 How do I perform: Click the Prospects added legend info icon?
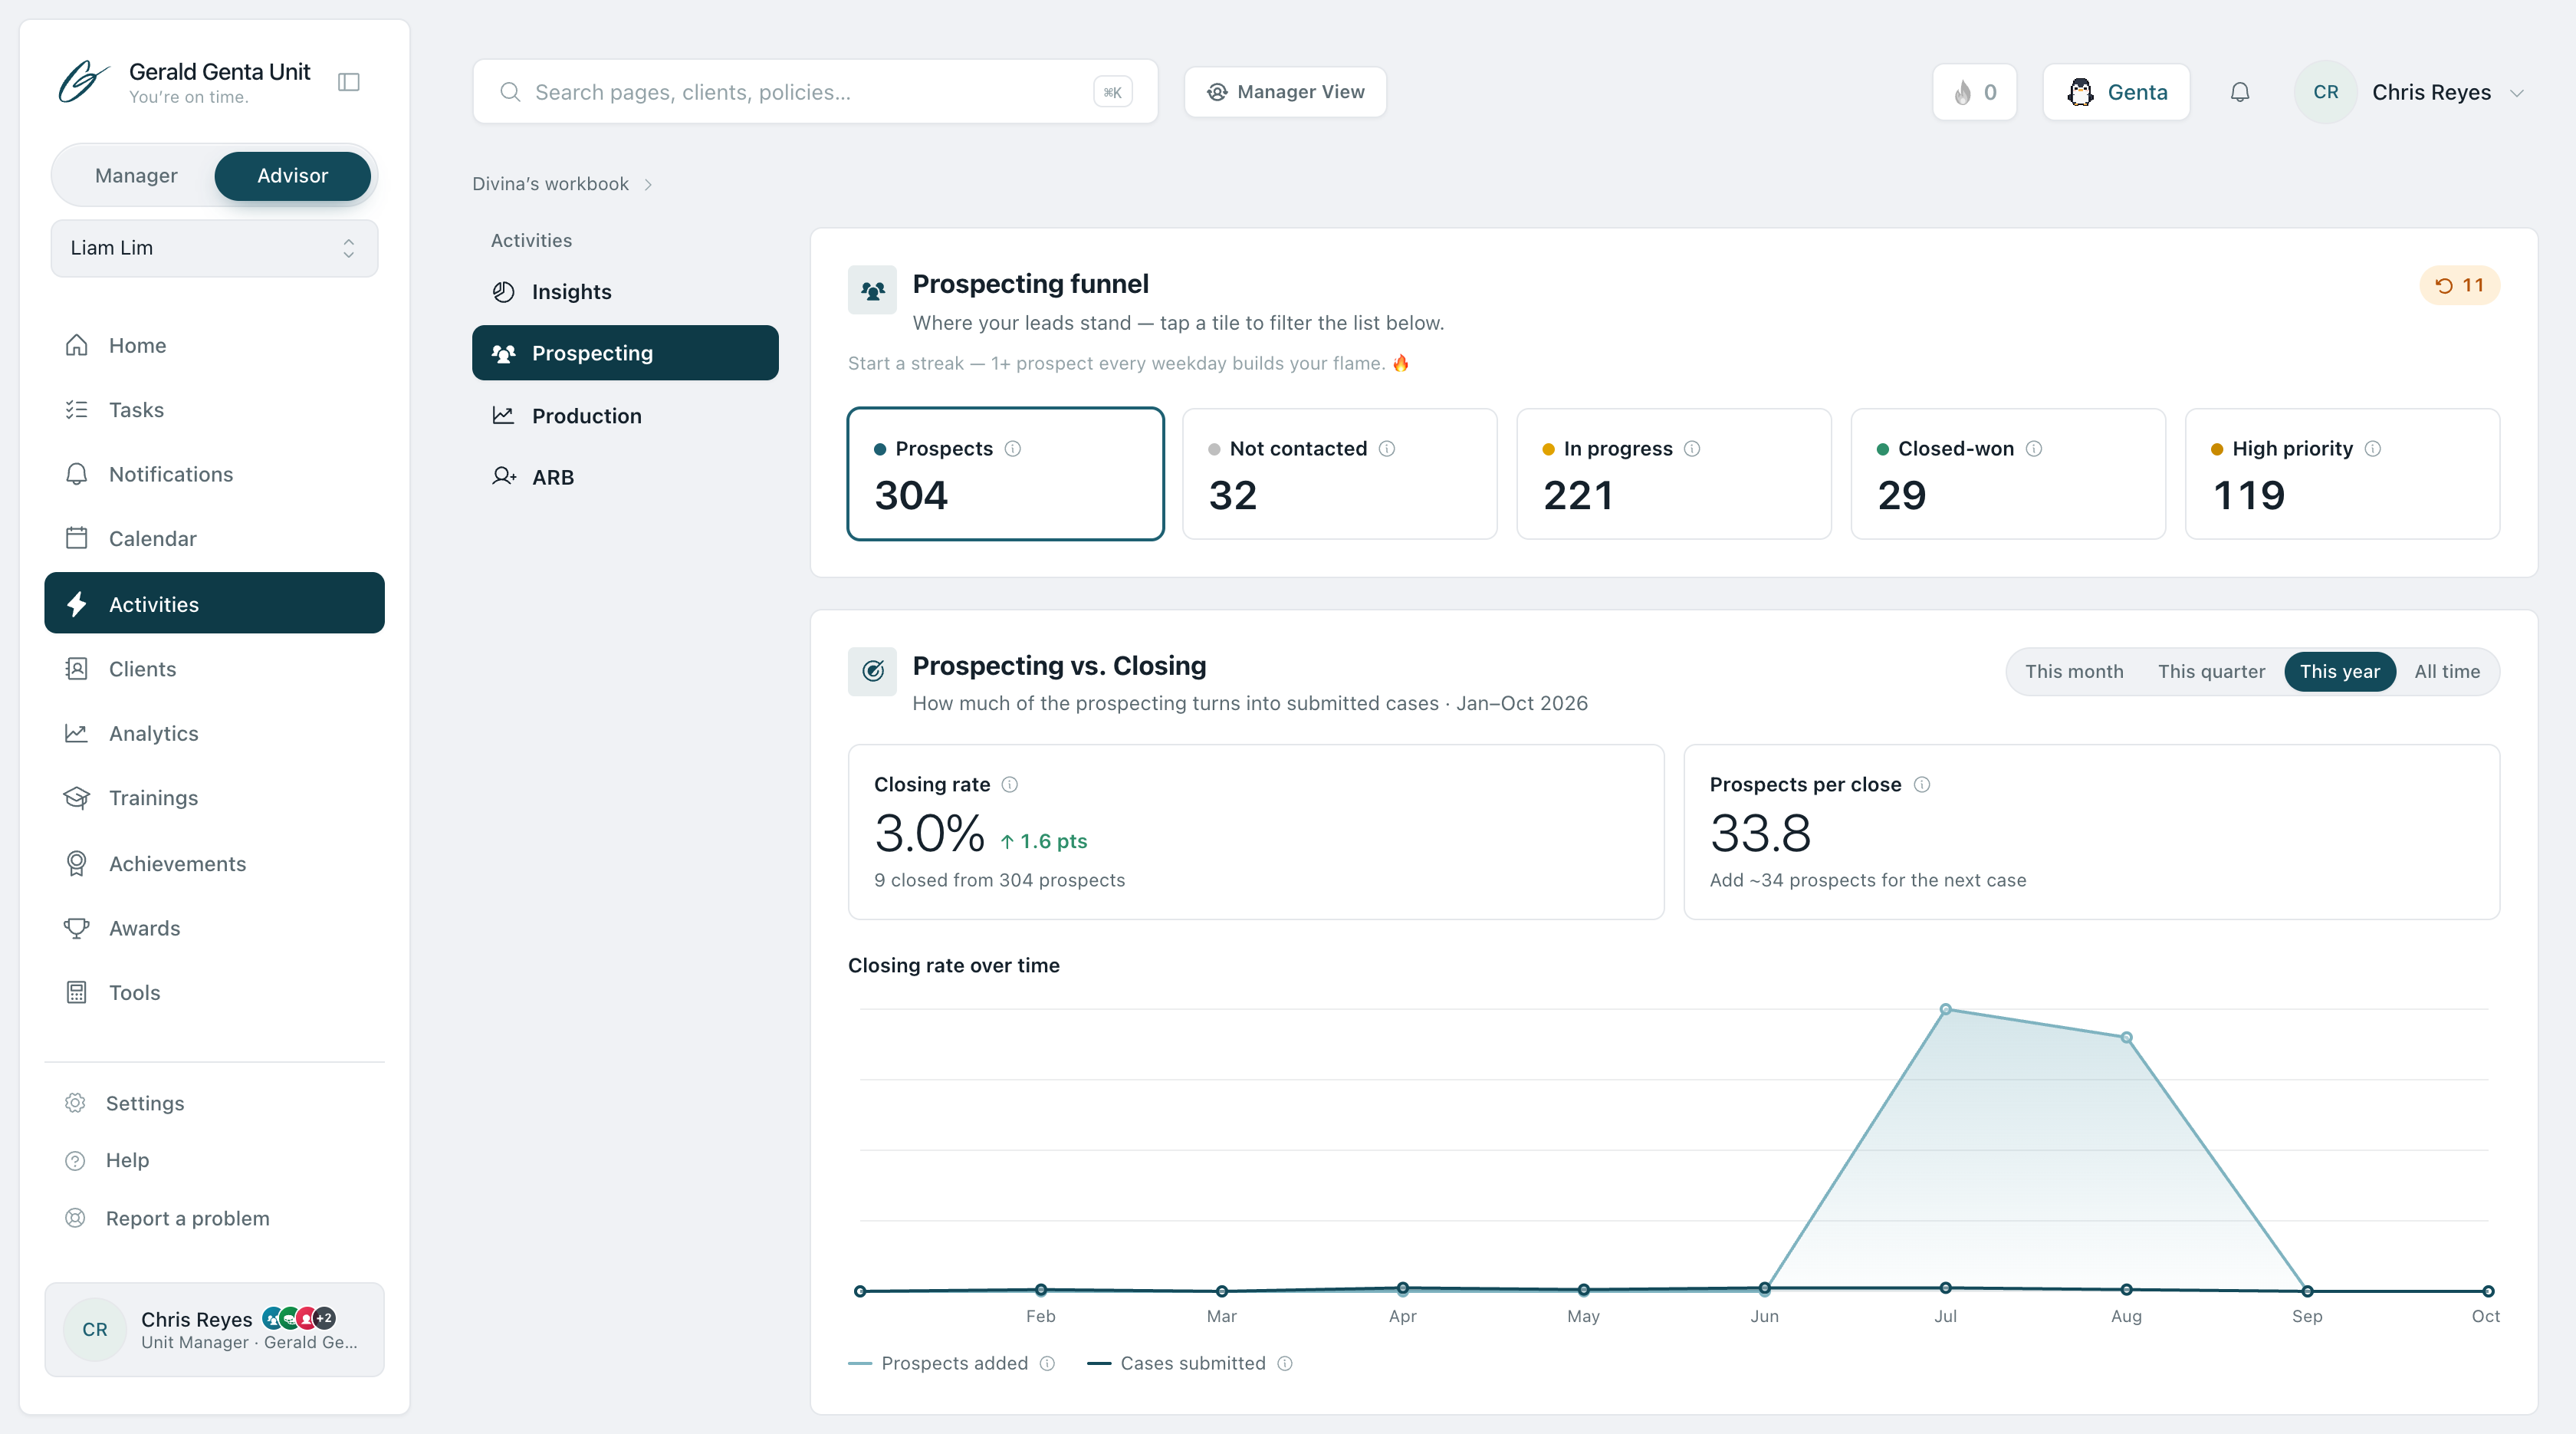1047,1363
